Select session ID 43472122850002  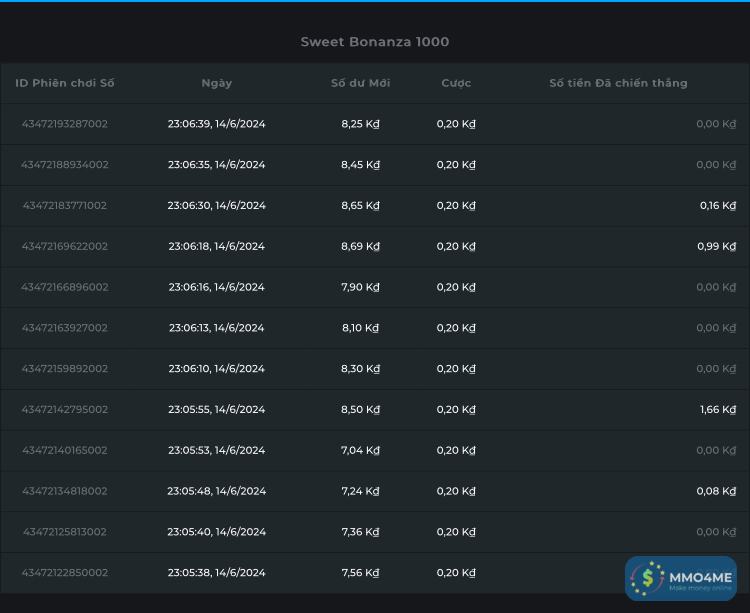65,573
